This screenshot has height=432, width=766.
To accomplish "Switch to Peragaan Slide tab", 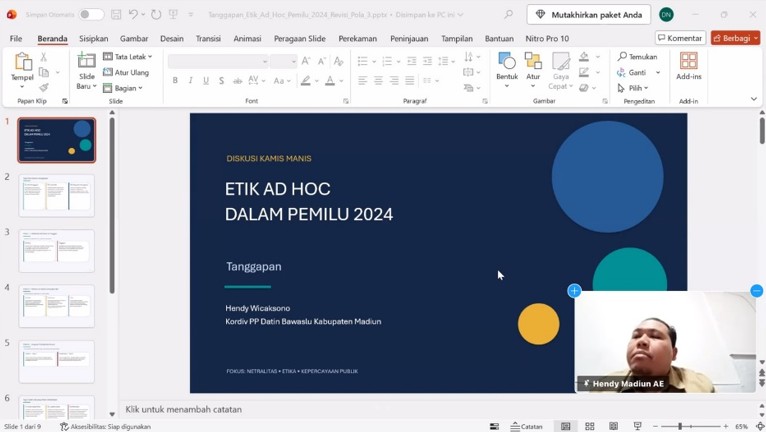I will [299, 38].
